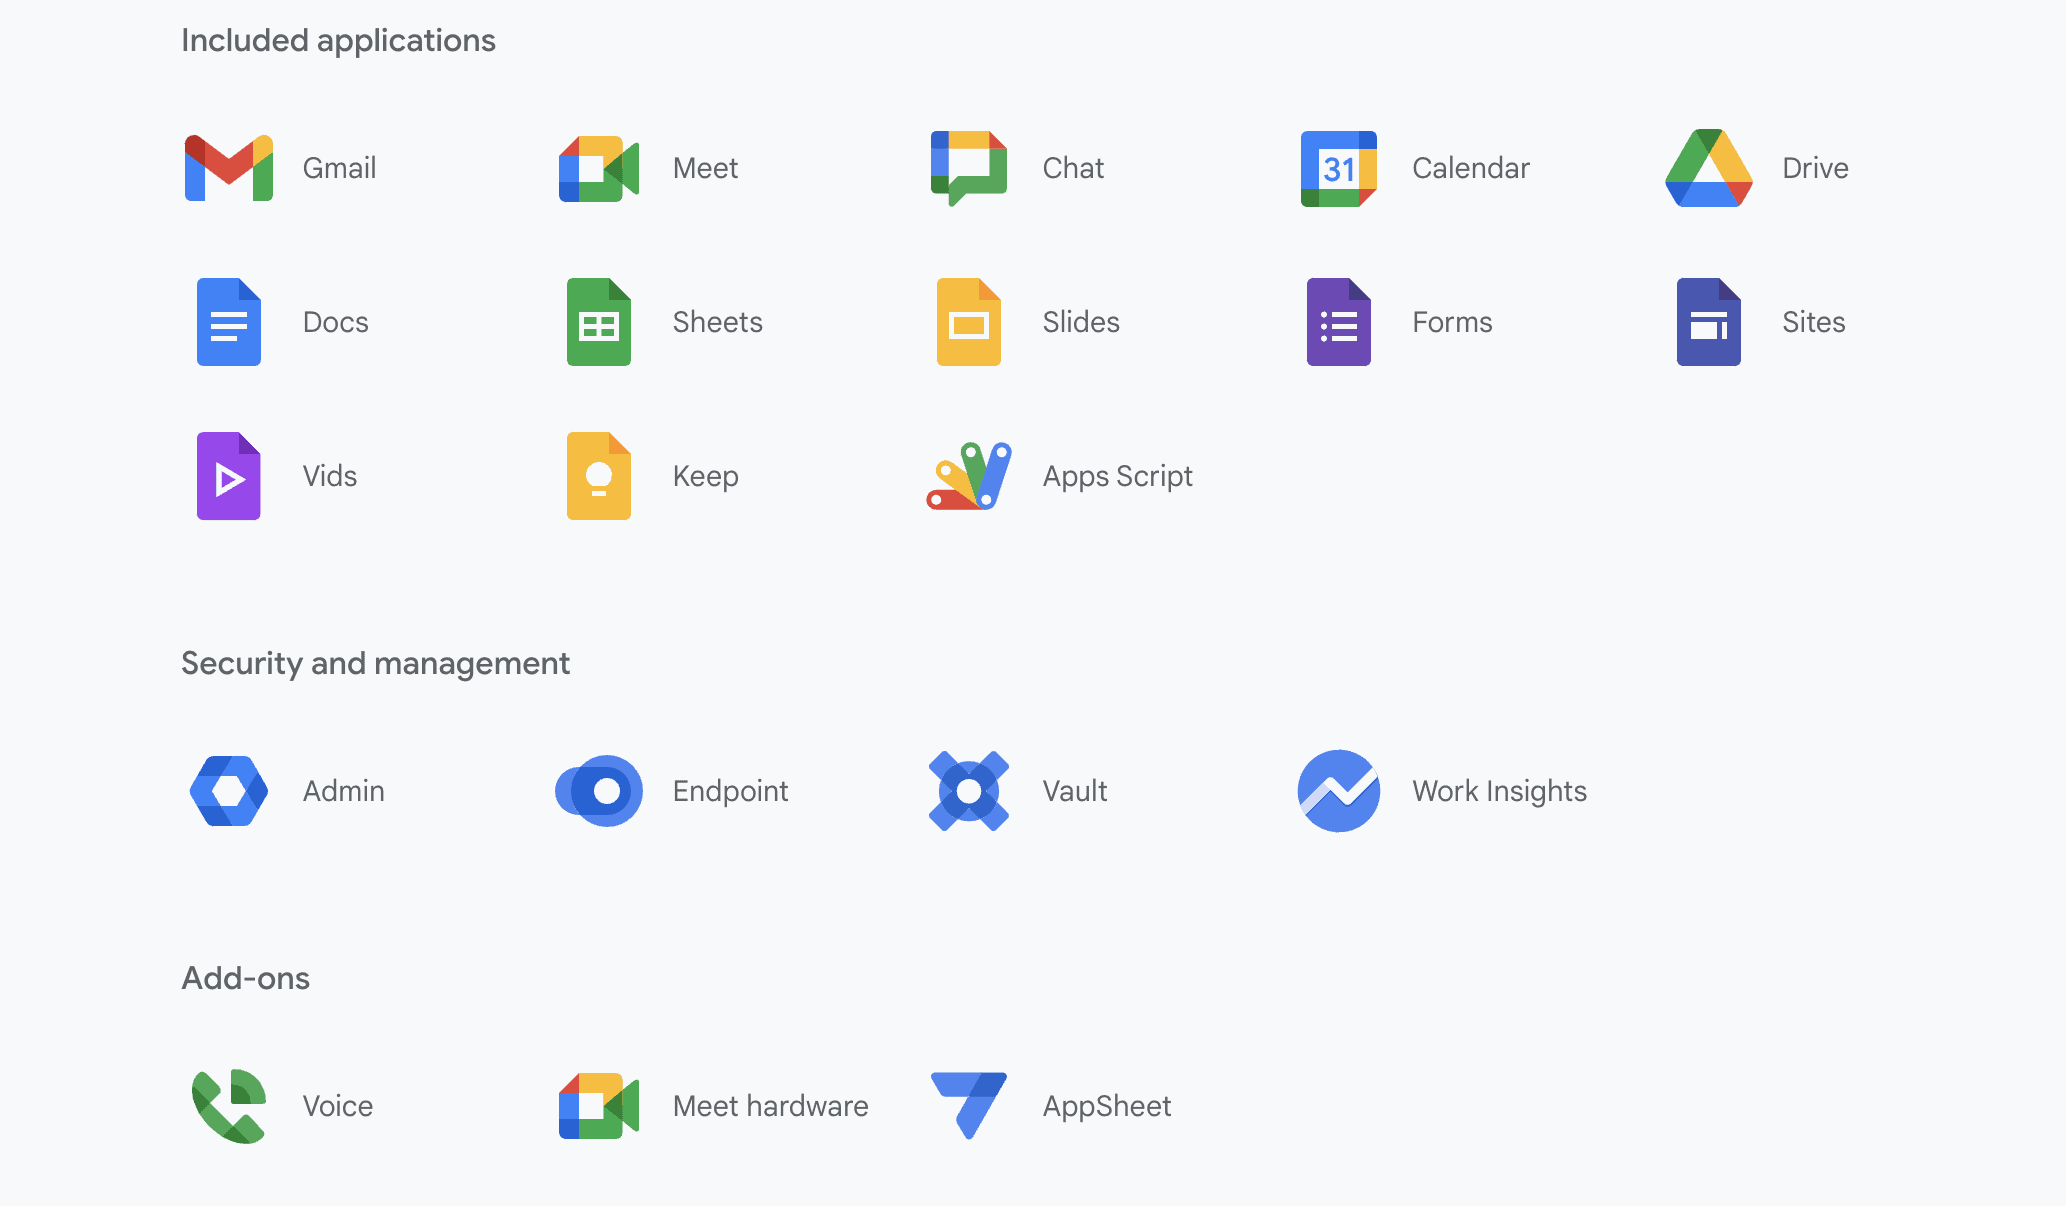Viewport: 2066px width, 1206px height.
Task: Click the Gmail text label
Action: pos(340,168)
